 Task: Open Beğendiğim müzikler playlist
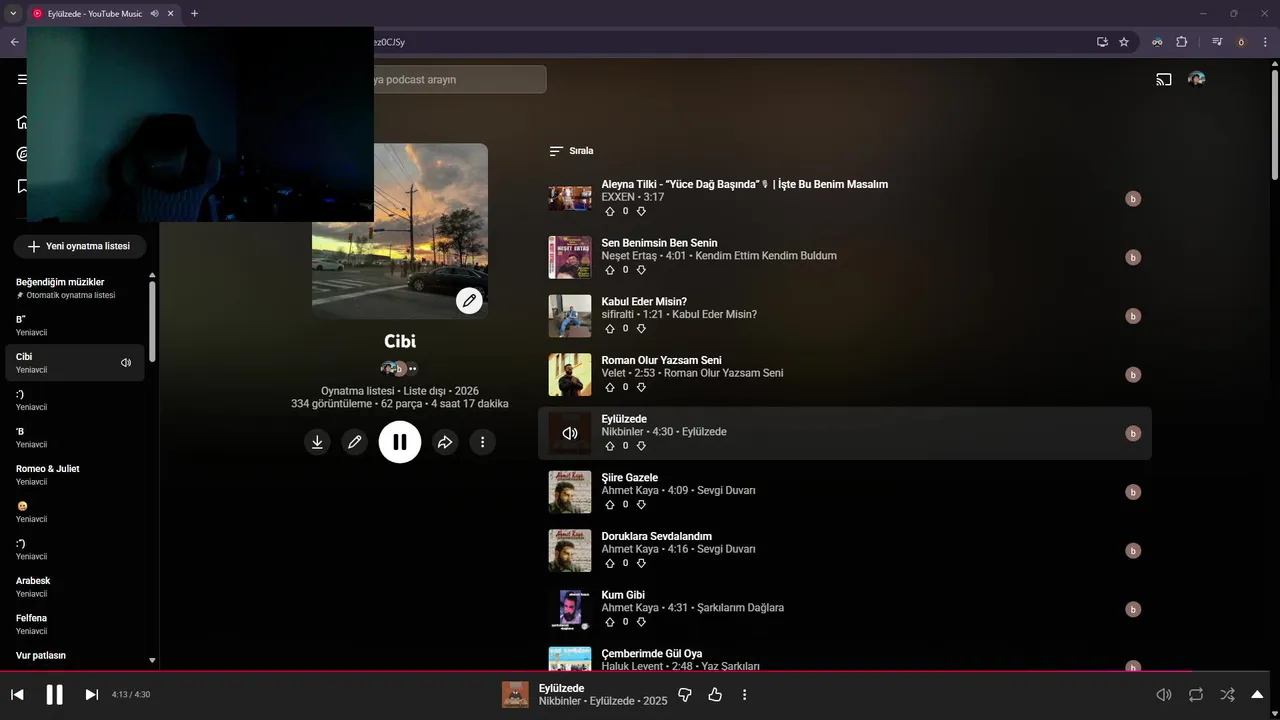click(75, 288)
